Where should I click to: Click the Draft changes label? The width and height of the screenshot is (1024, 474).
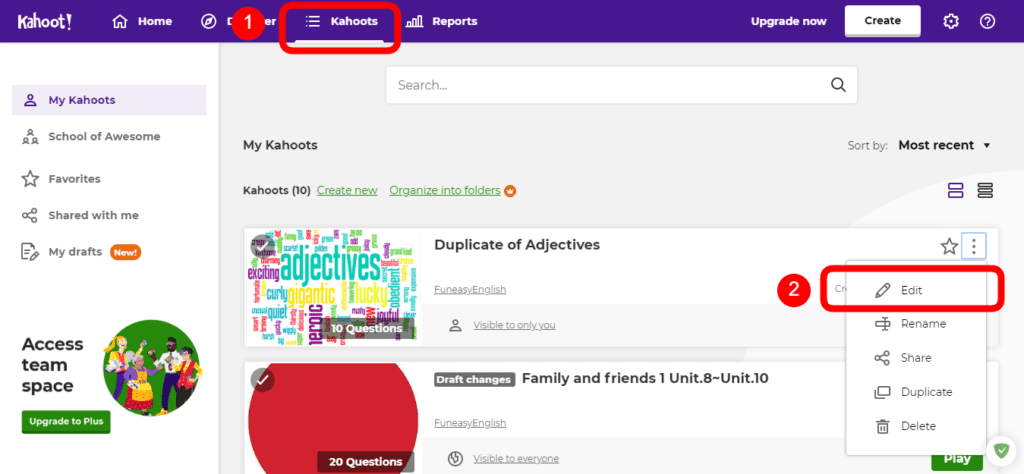tap(475, 379)
